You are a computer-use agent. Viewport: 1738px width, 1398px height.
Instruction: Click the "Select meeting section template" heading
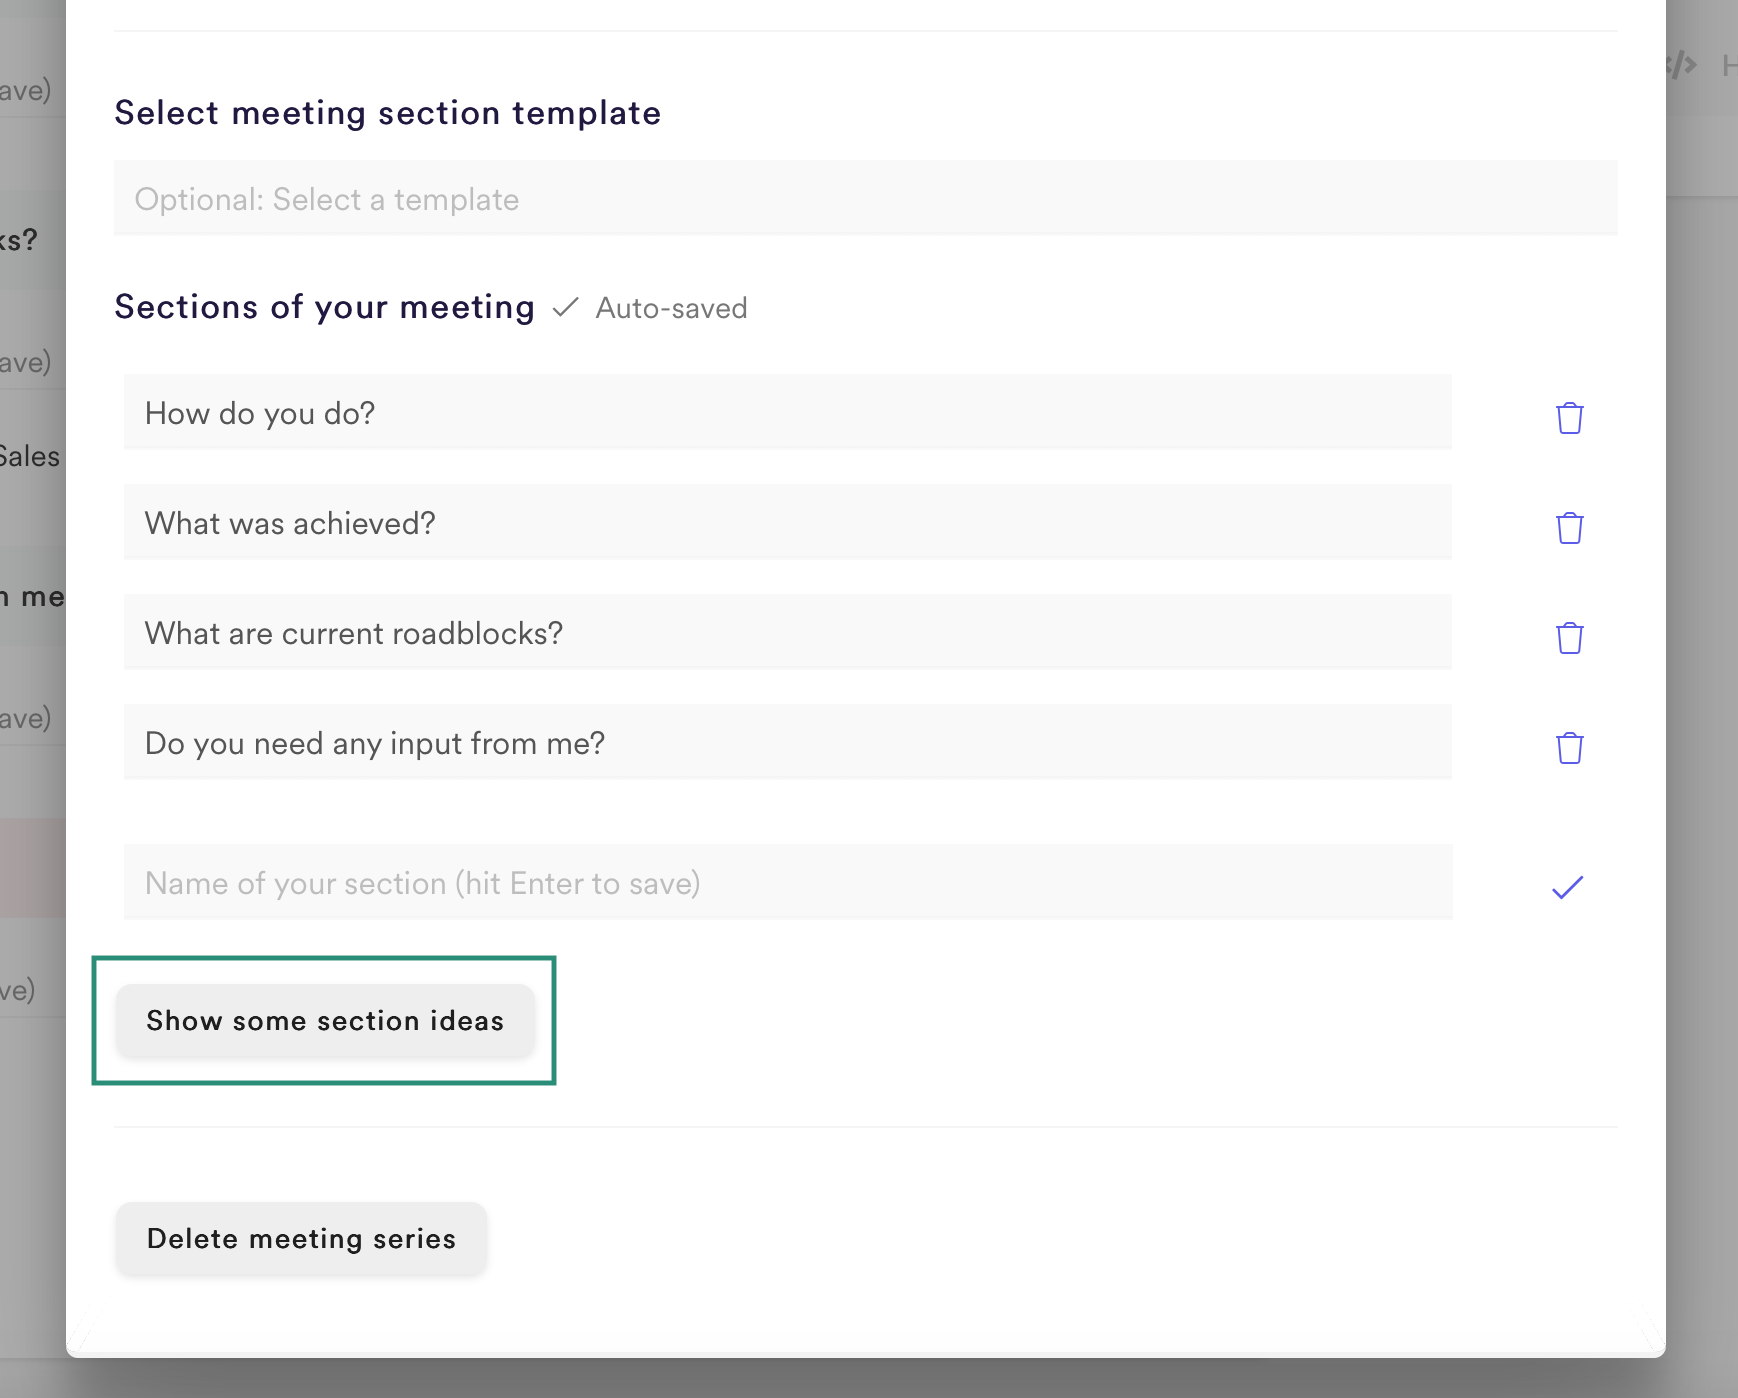click(387, 113)
